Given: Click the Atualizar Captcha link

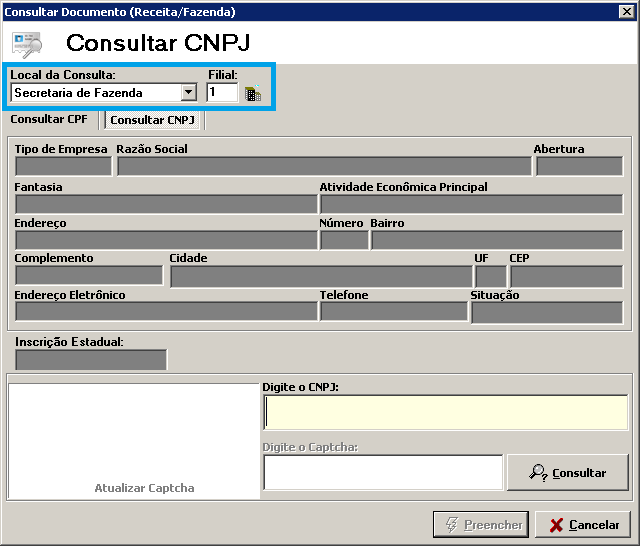Looking at the screenshot, I should 144,488.
